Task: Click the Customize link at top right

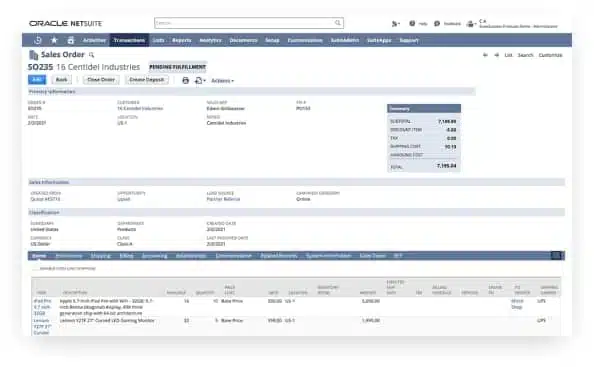Action: [x=550, y=55]
